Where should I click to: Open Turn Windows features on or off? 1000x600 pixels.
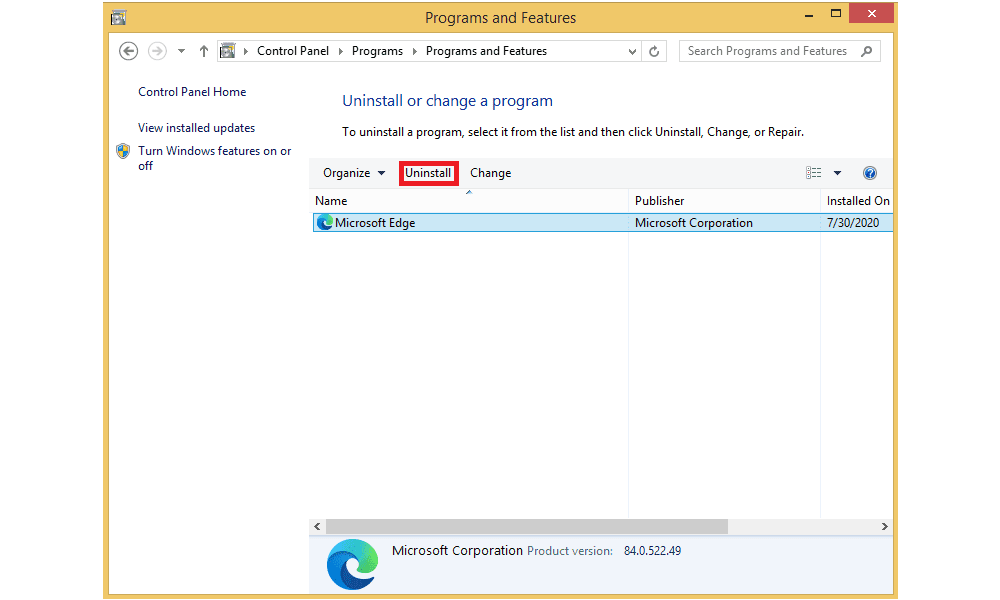pos(215,158)
